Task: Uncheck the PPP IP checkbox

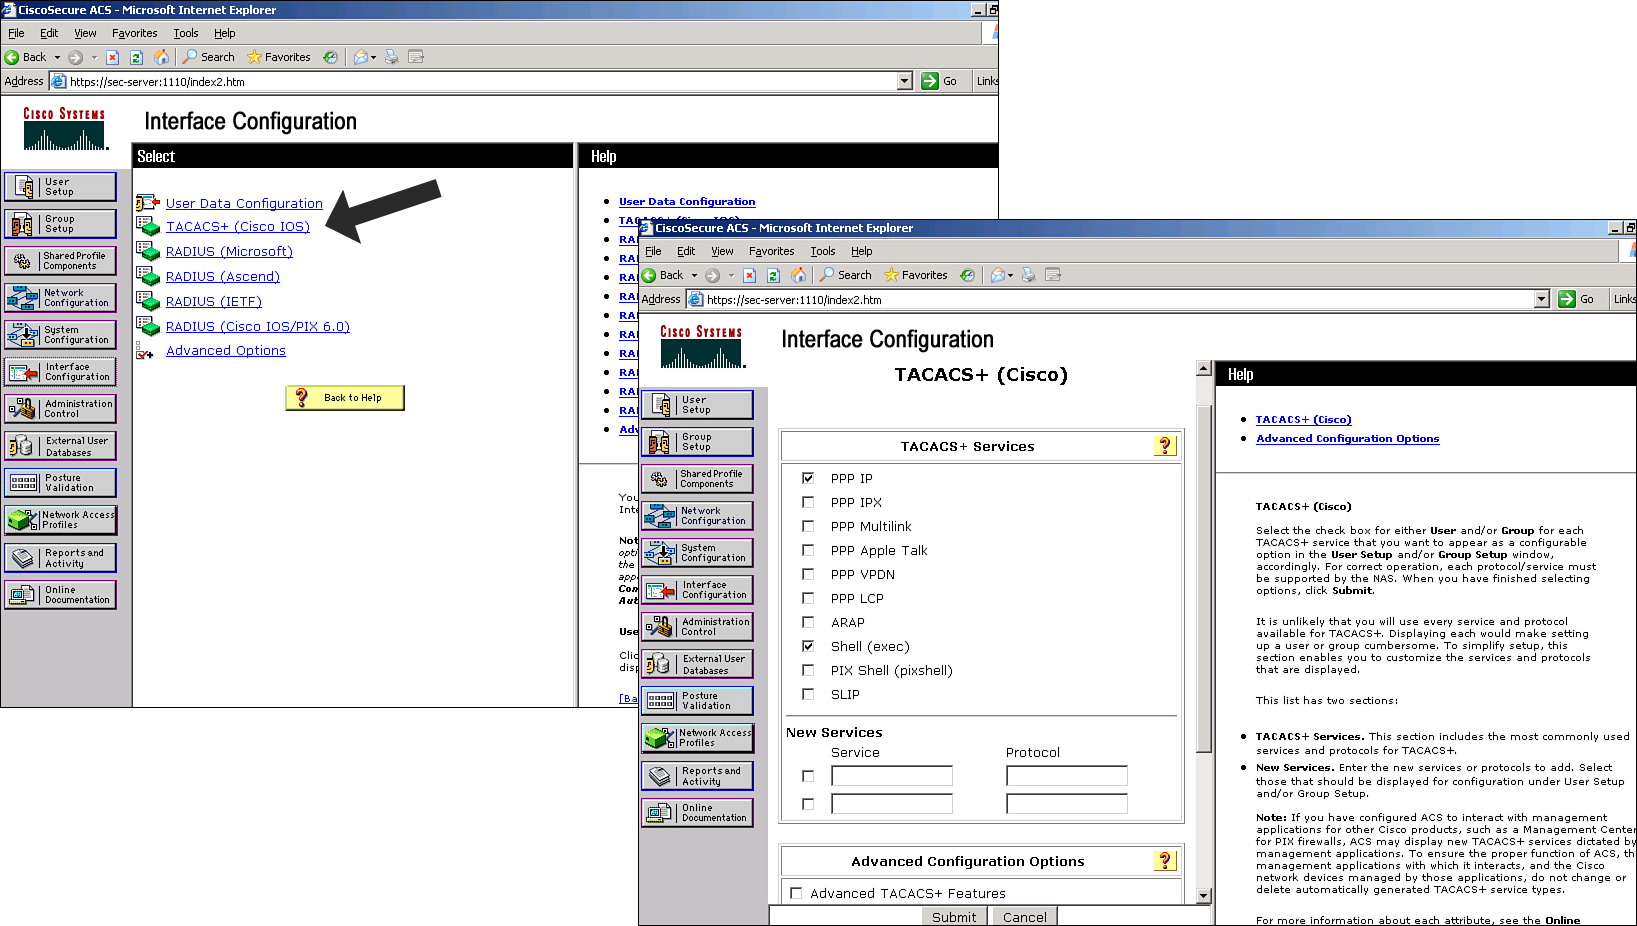Action: (x=808, y=478)
